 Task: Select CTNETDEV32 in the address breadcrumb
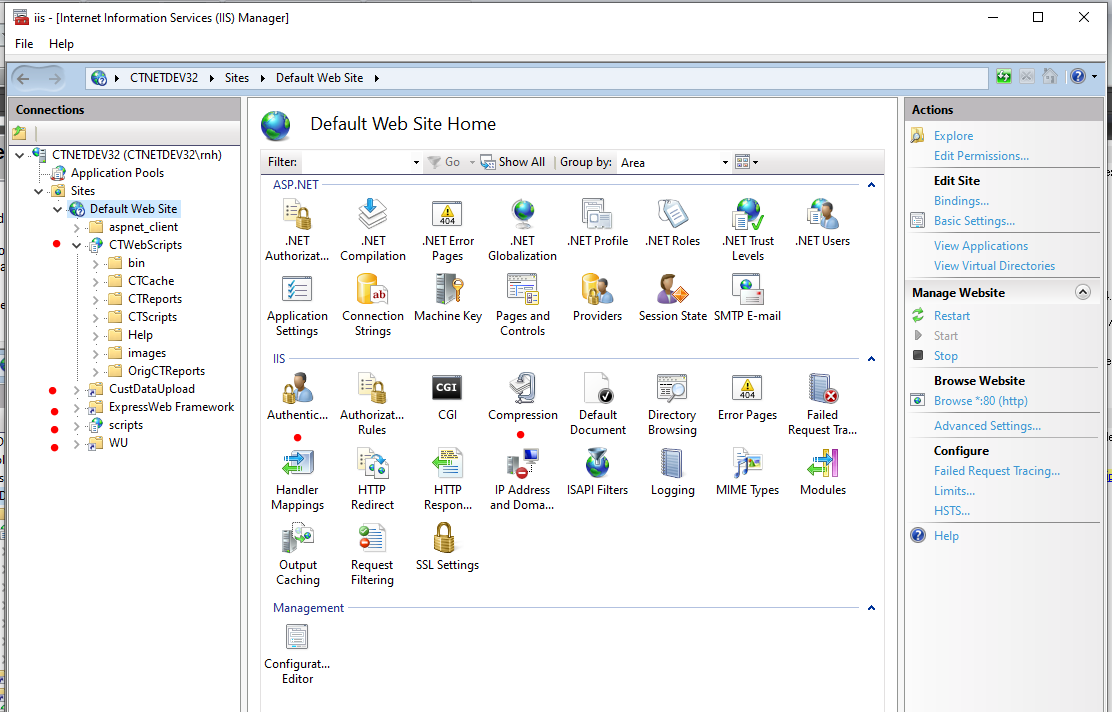tap(164, 78)
